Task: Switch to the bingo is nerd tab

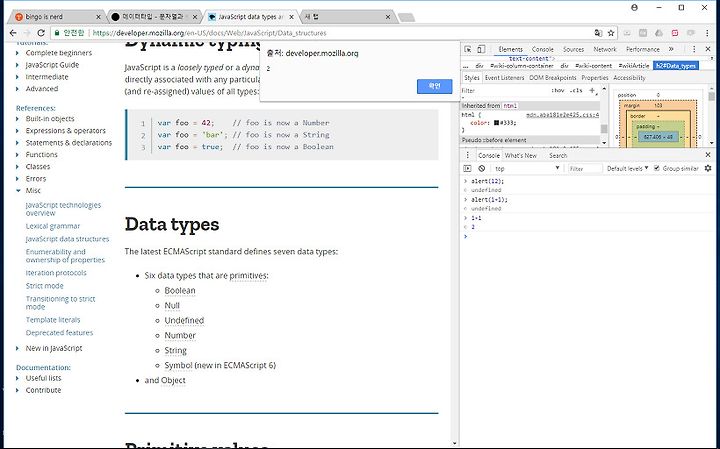Action: [x=56, y=17]
